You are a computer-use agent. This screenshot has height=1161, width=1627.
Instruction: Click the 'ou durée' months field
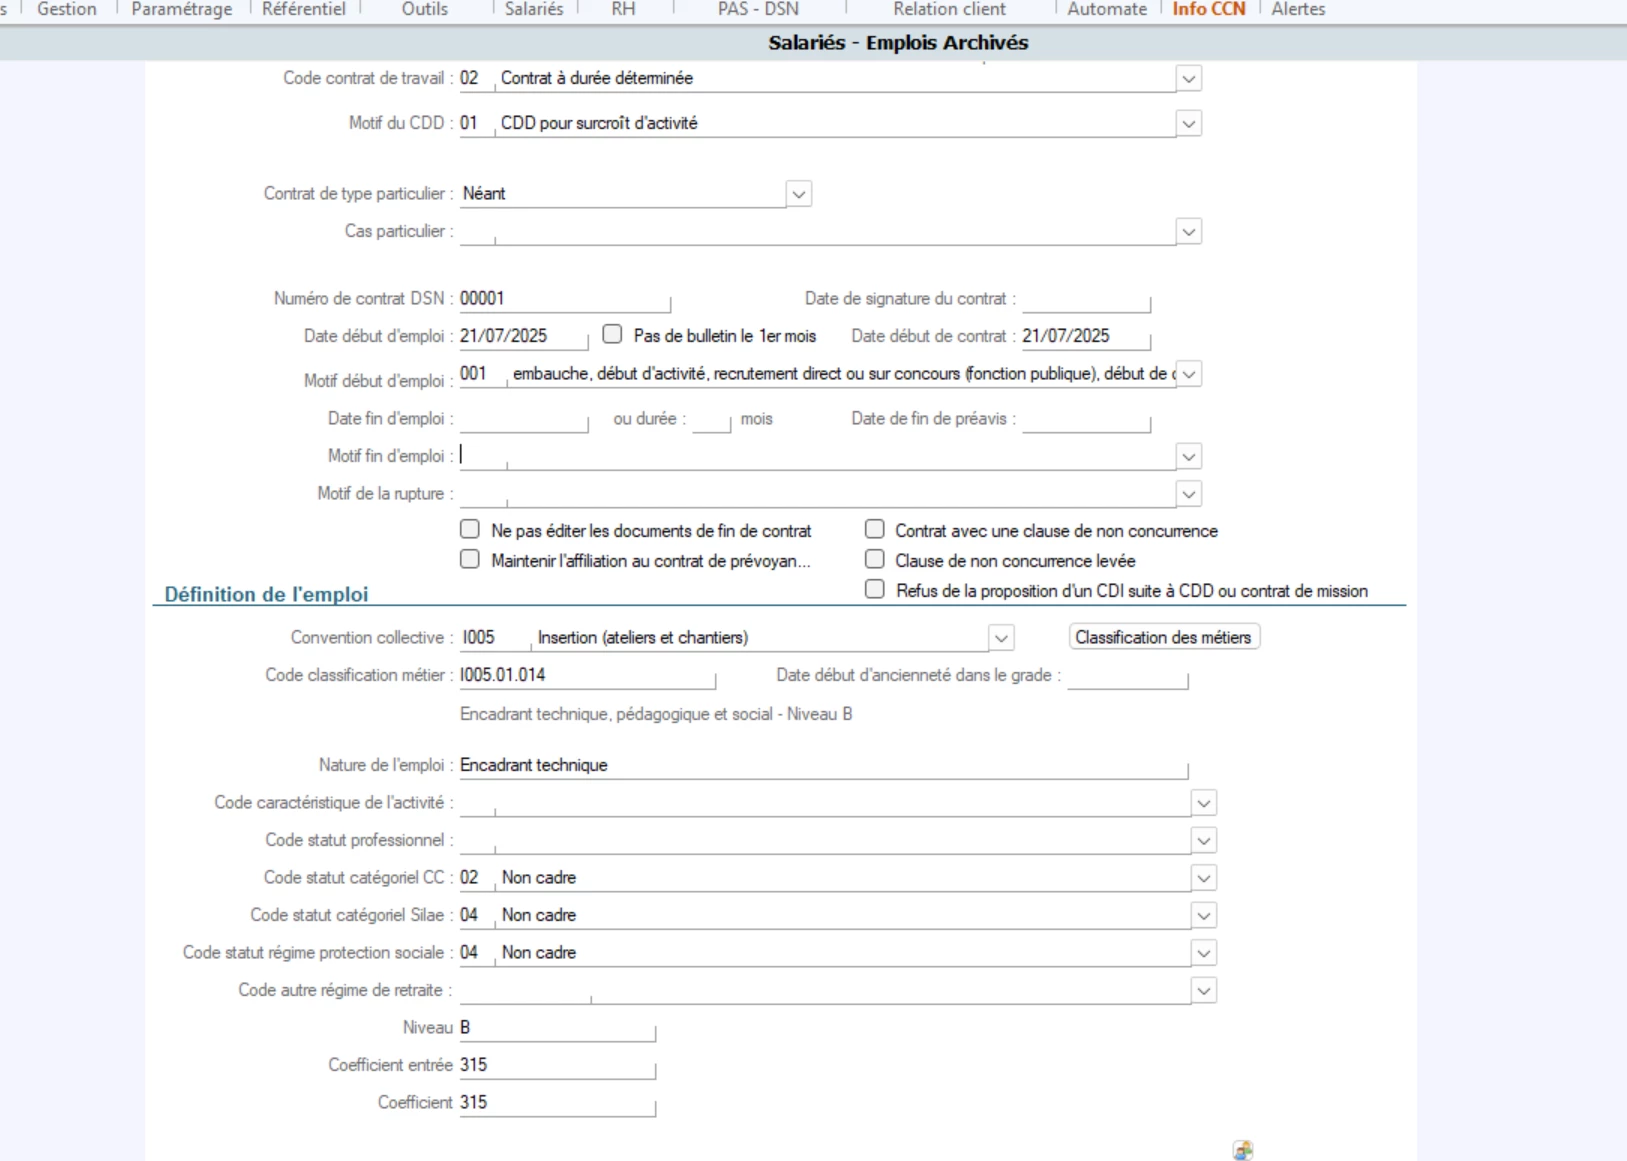(712, 419)
